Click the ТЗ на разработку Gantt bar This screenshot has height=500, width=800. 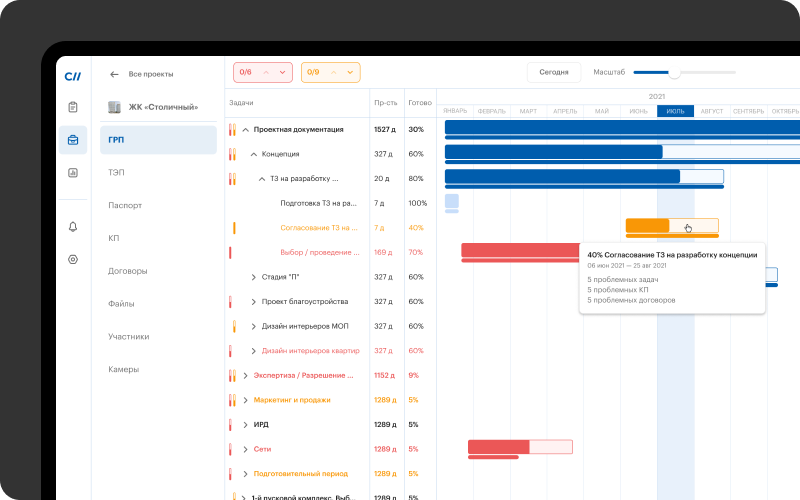point(584,176)
